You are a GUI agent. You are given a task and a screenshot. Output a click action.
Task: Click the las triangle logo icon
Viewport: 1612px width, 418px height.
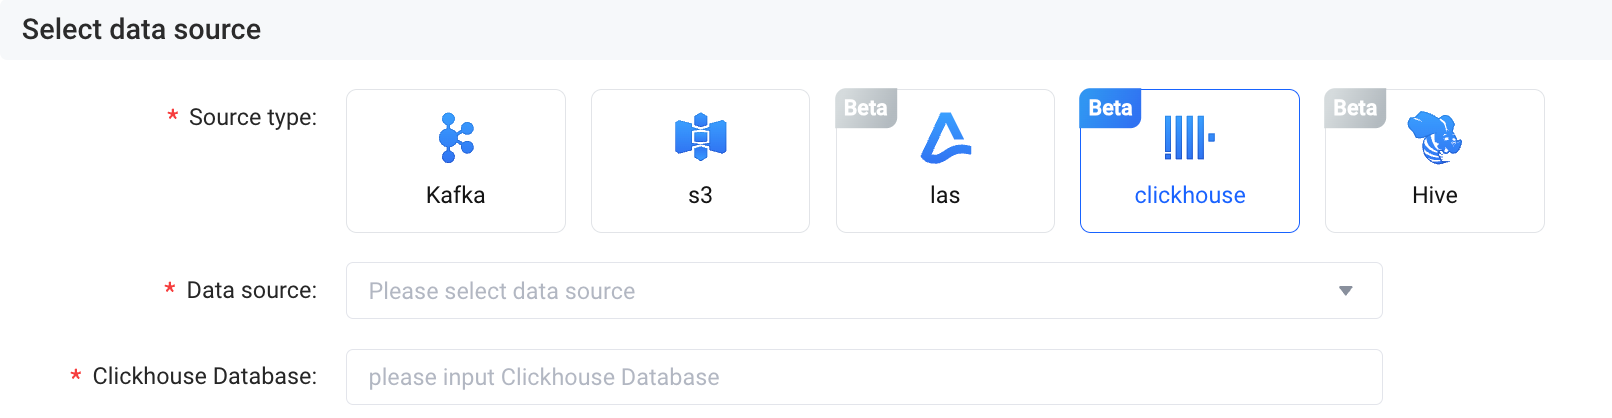(945, 137)
